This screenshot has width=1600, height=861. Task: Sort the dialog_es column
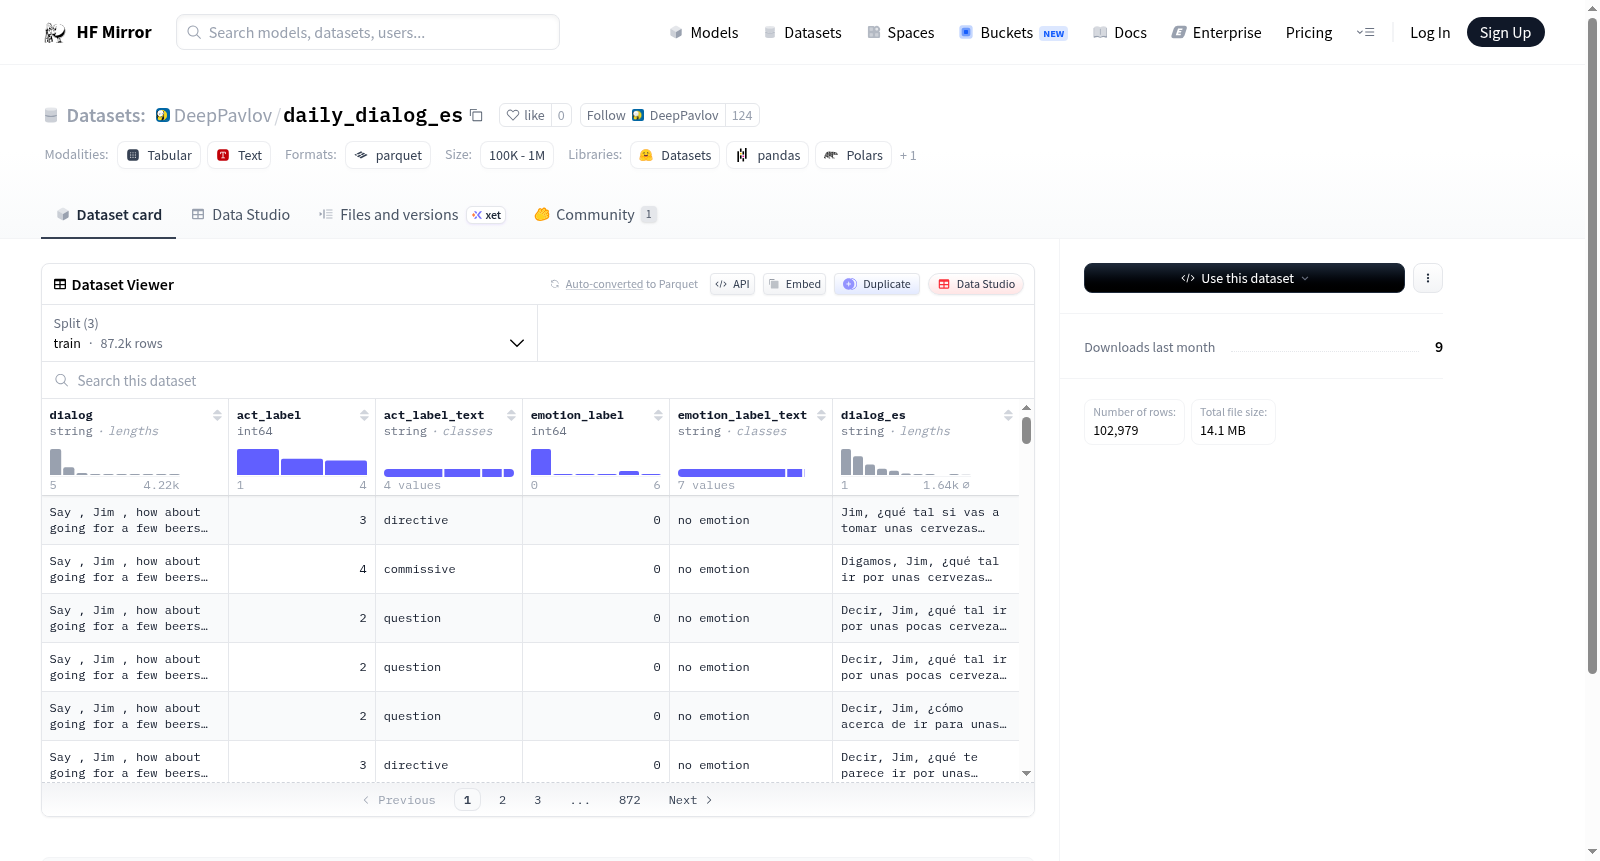(1008, 415)
